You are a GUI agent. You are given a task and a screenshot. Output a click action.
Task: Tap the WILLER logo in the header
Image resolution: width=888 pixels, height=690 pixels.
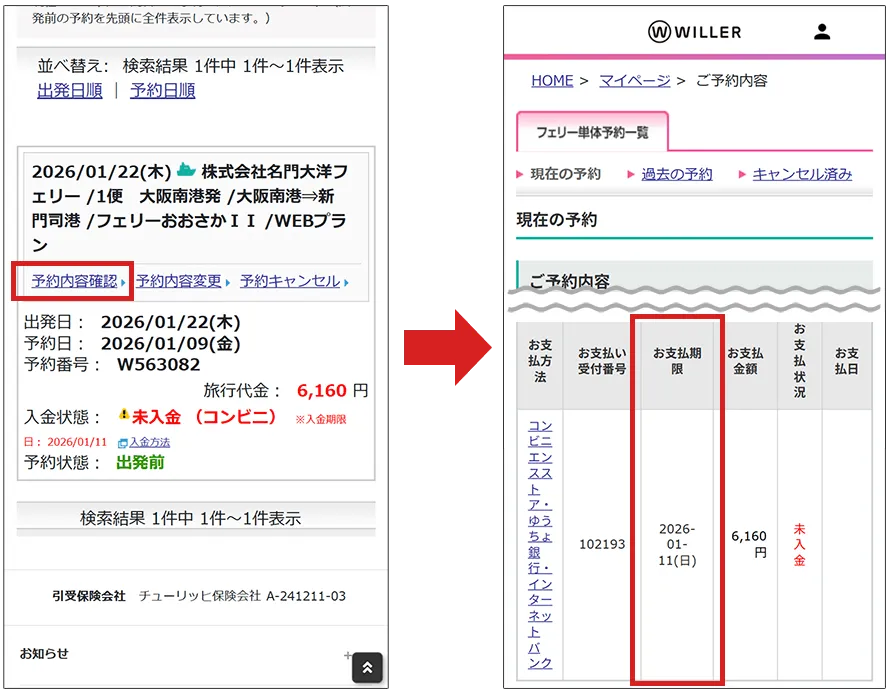point(694,31)
